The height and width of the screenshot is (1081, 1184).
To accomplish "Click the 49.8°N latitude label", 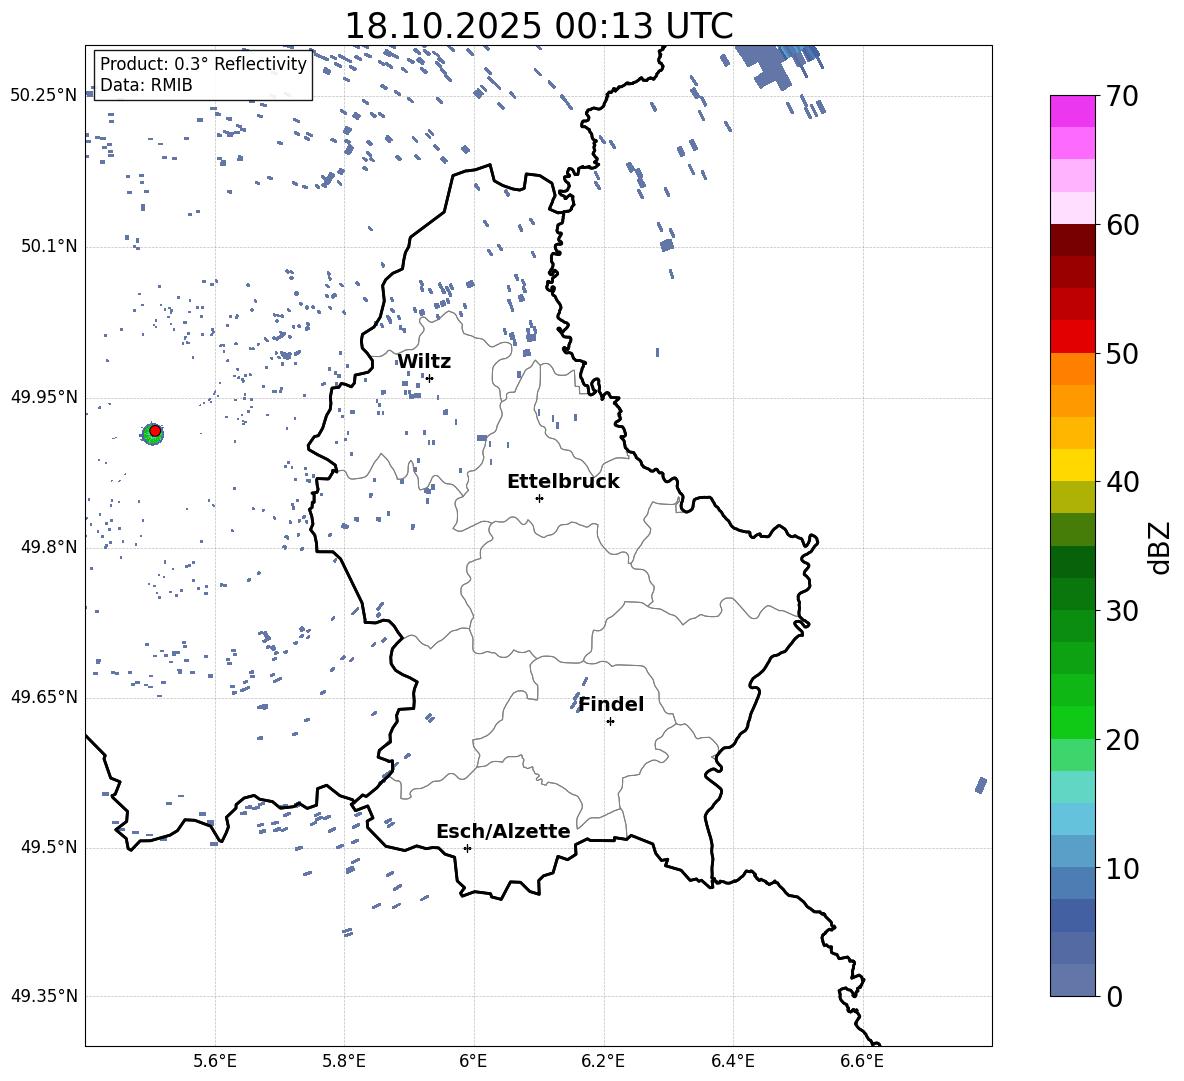I will point(49,547).
